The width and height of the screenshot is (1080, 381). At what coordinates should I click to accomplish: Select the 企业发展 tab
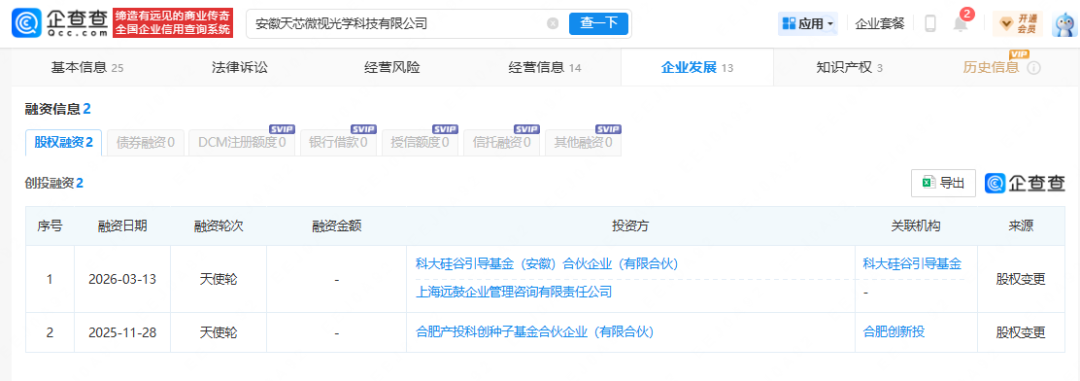696,68
